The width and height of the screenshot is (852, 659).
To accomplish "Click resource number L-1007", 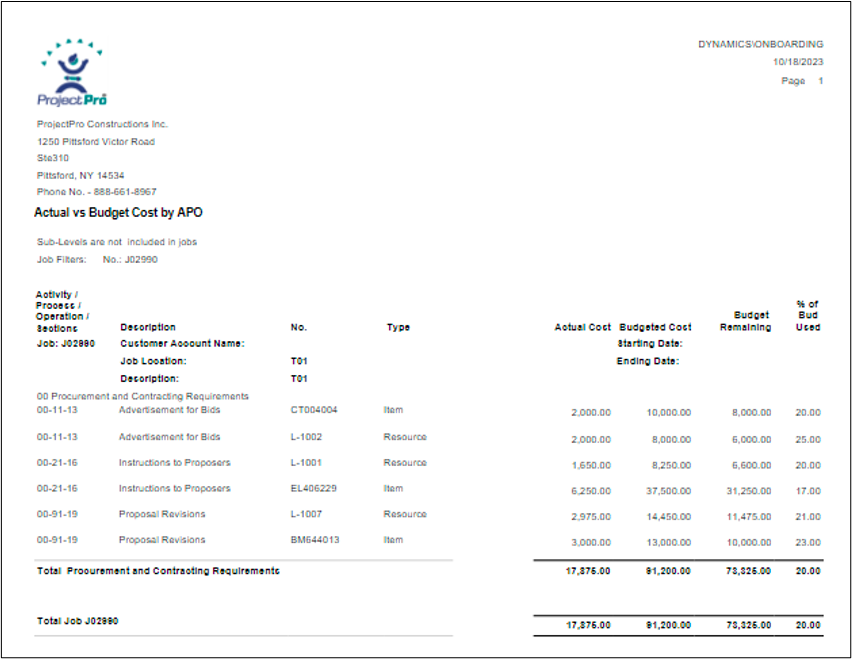I will click(x=305, y=514).
